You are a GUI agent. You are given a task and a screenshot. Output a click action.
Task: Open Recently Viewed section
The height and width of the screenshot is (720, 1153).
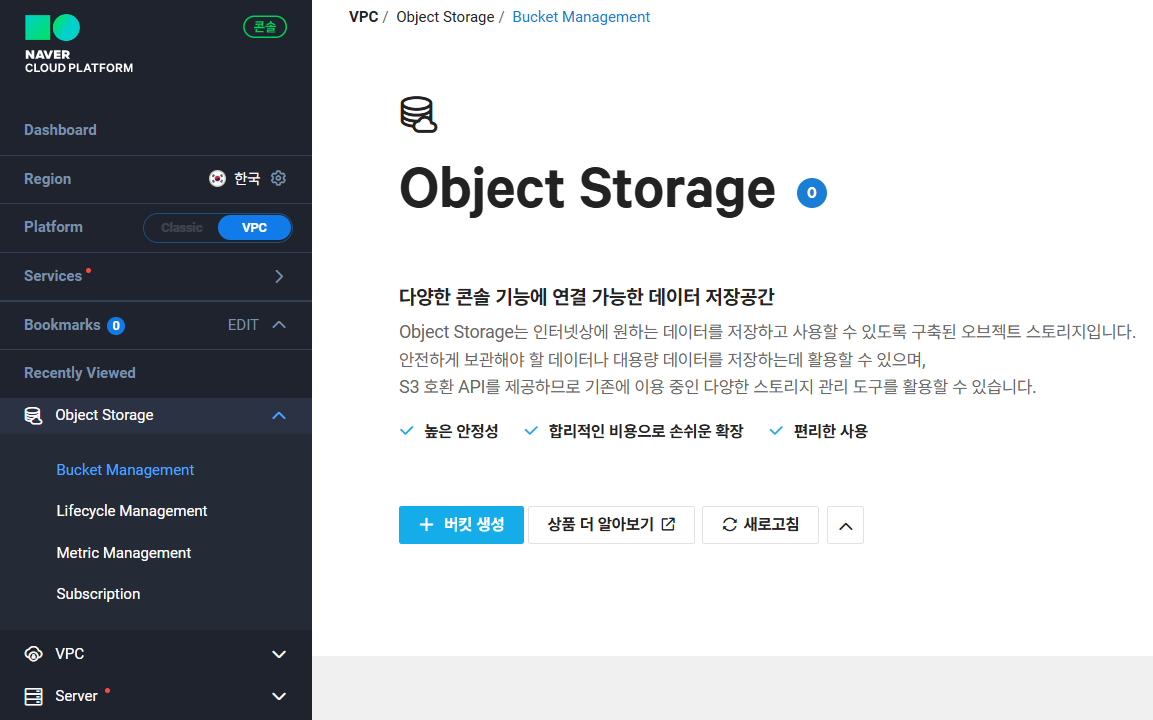pos(79,373)
